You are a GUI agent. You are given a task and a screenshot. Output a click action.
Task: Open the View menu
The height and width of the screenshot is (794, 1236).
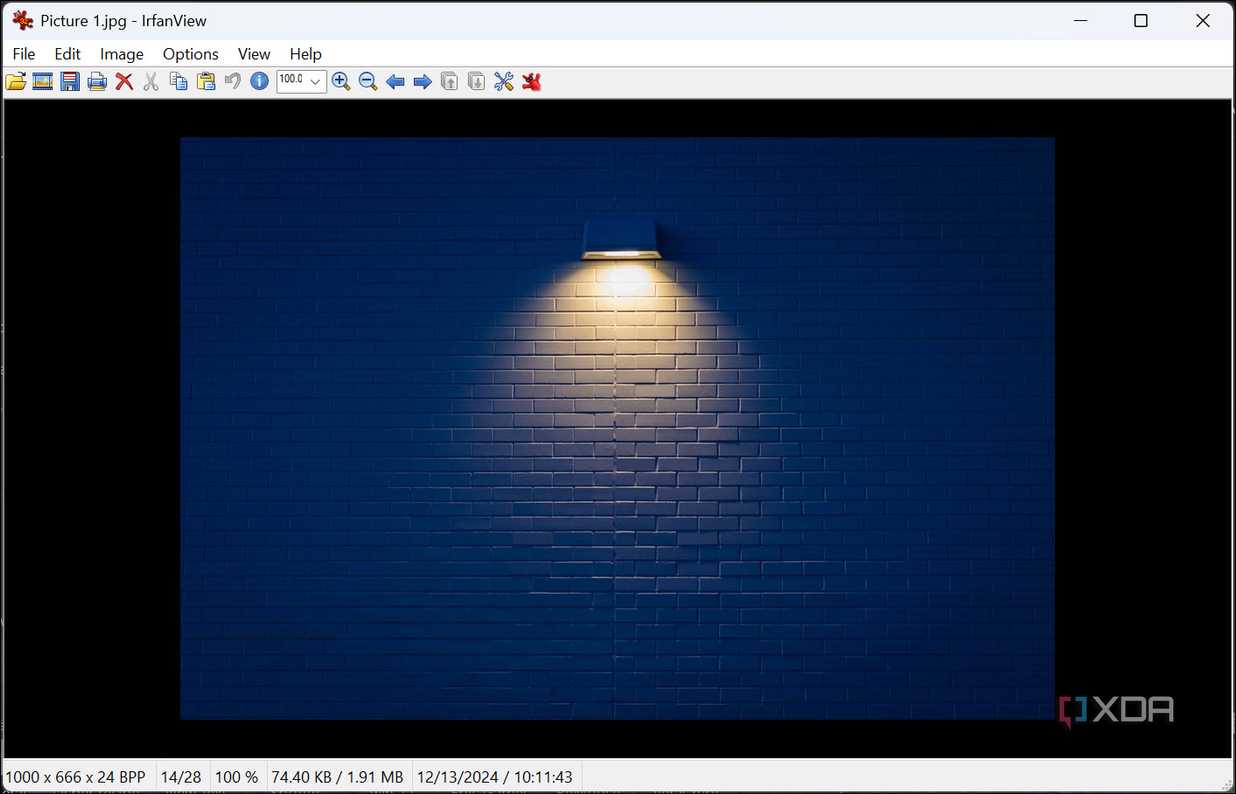(254, 54)
